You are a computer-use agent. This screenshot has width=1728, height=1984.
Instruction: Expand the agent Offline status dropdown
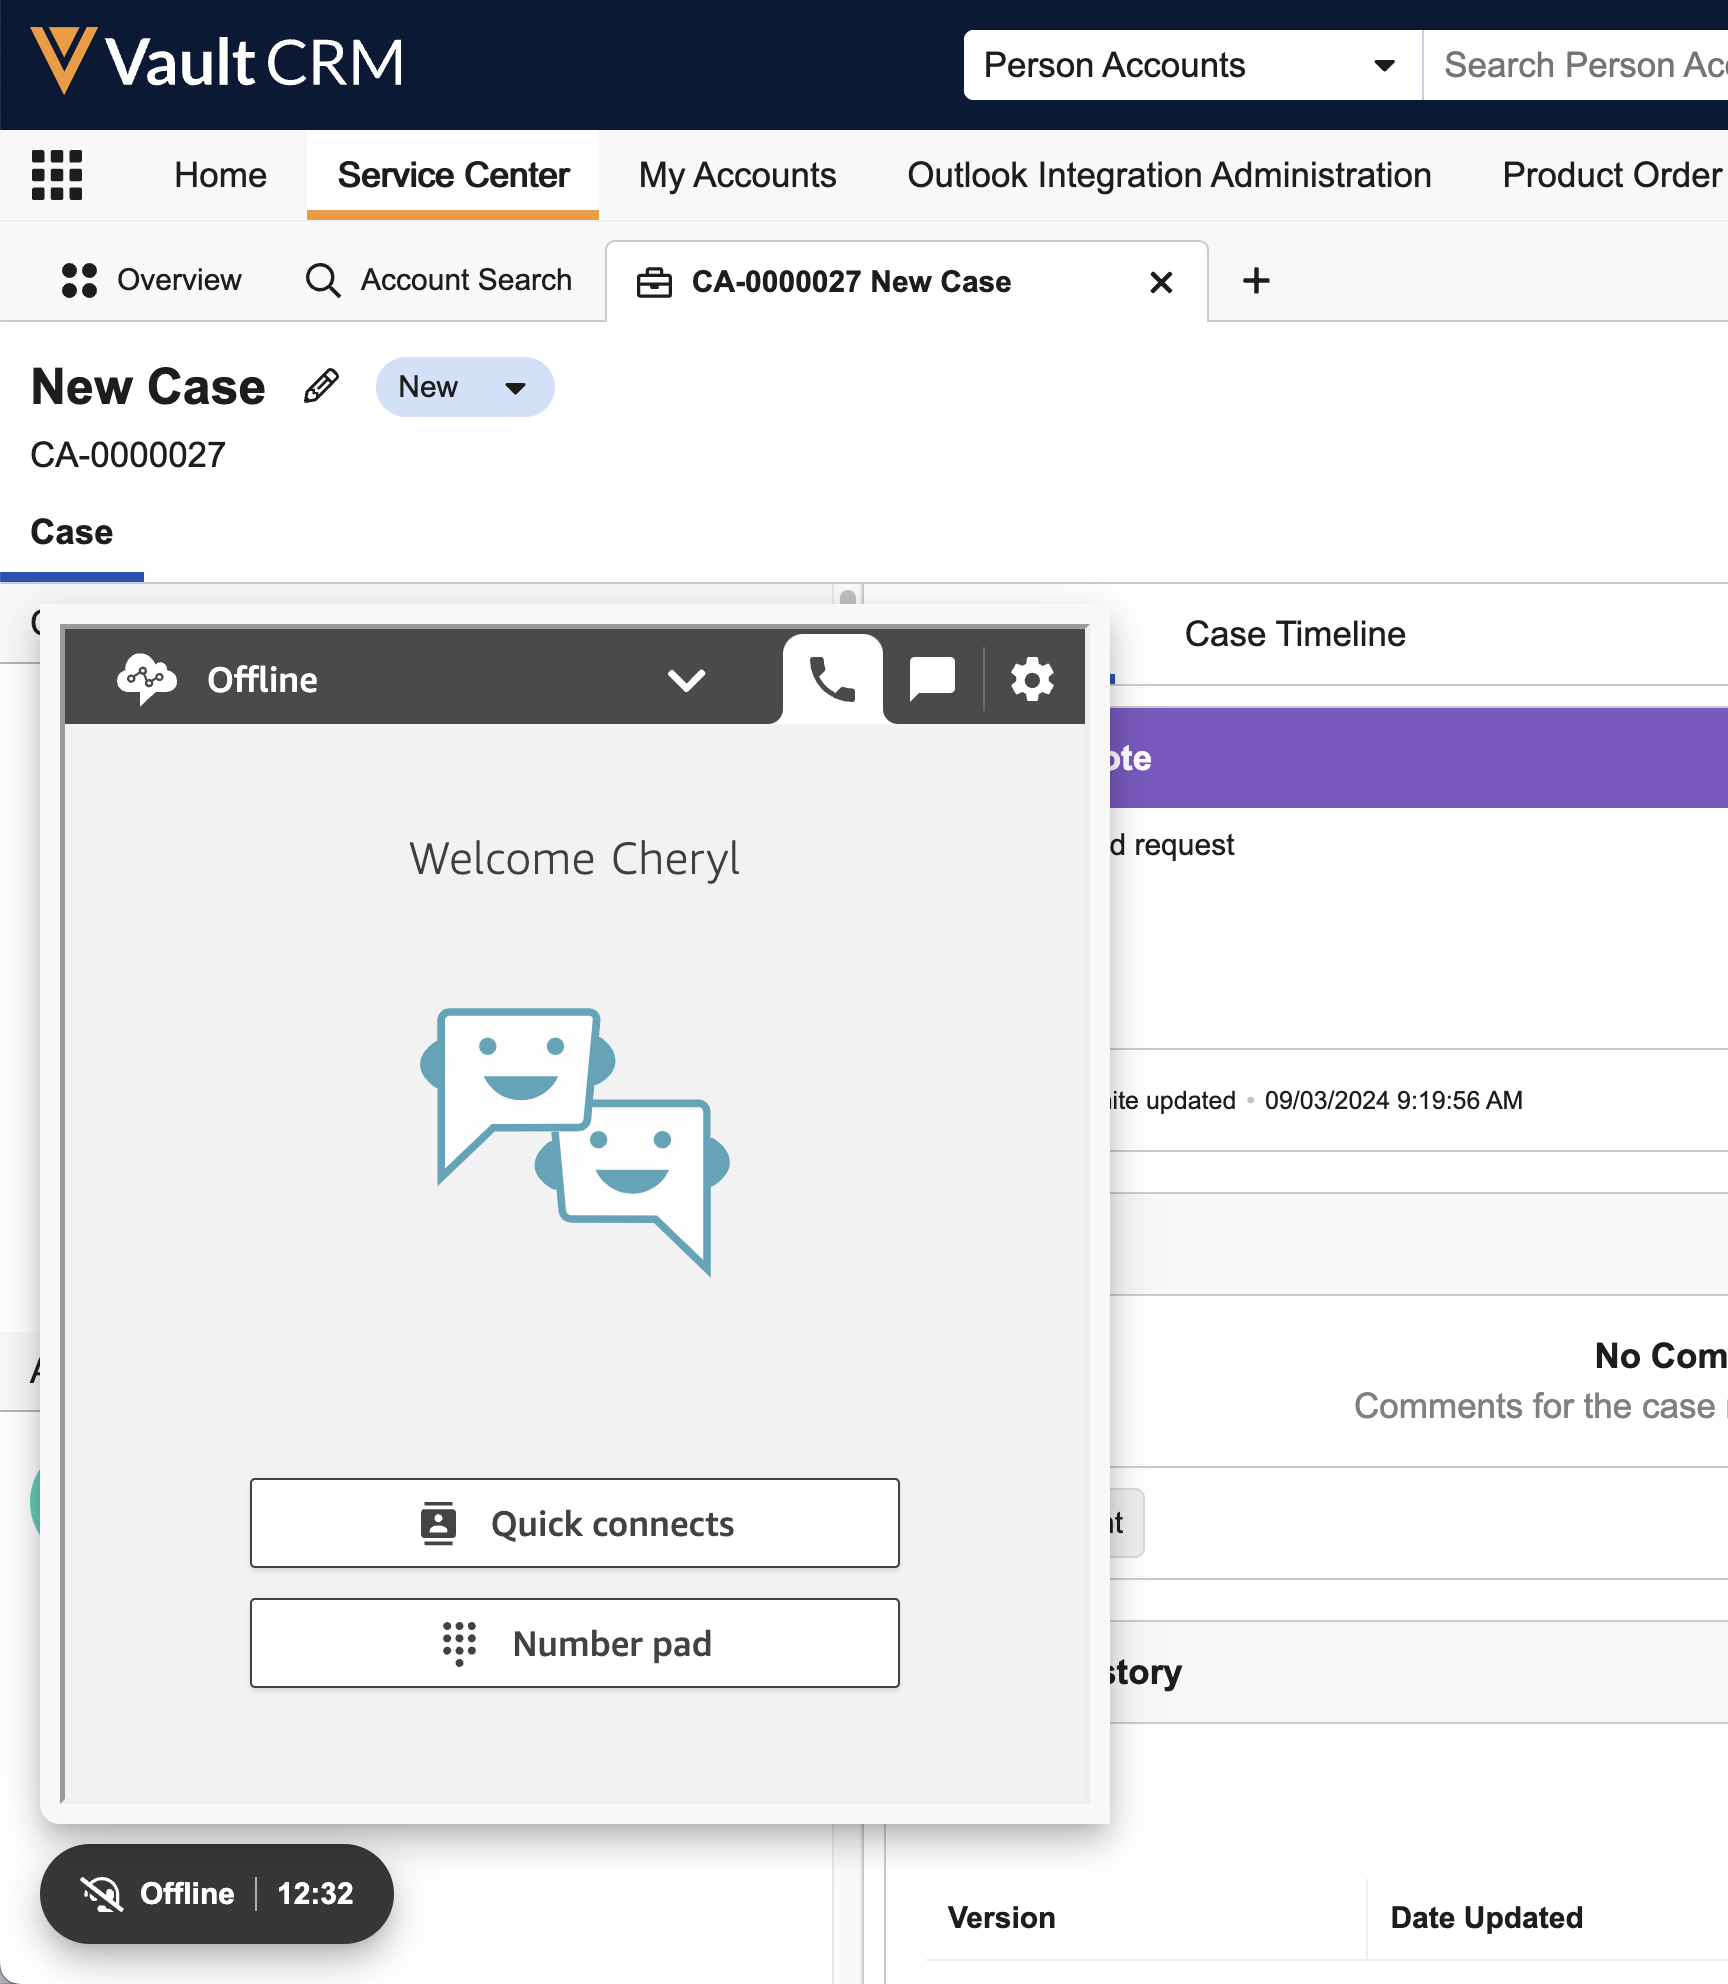(686, 680)
